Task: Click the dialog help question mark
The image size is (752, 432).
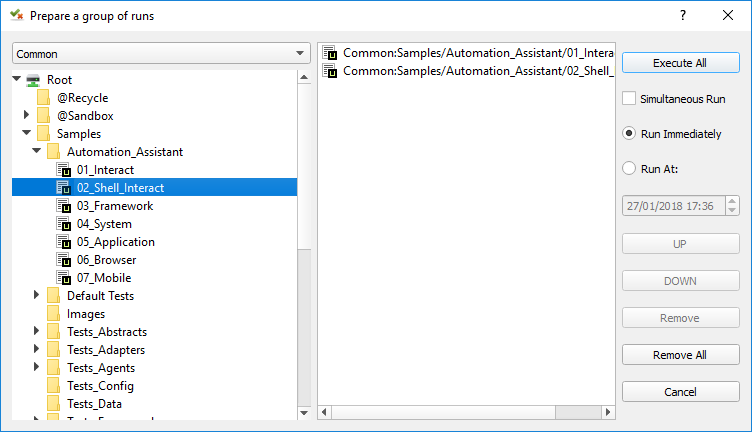Action: (683, 15)
